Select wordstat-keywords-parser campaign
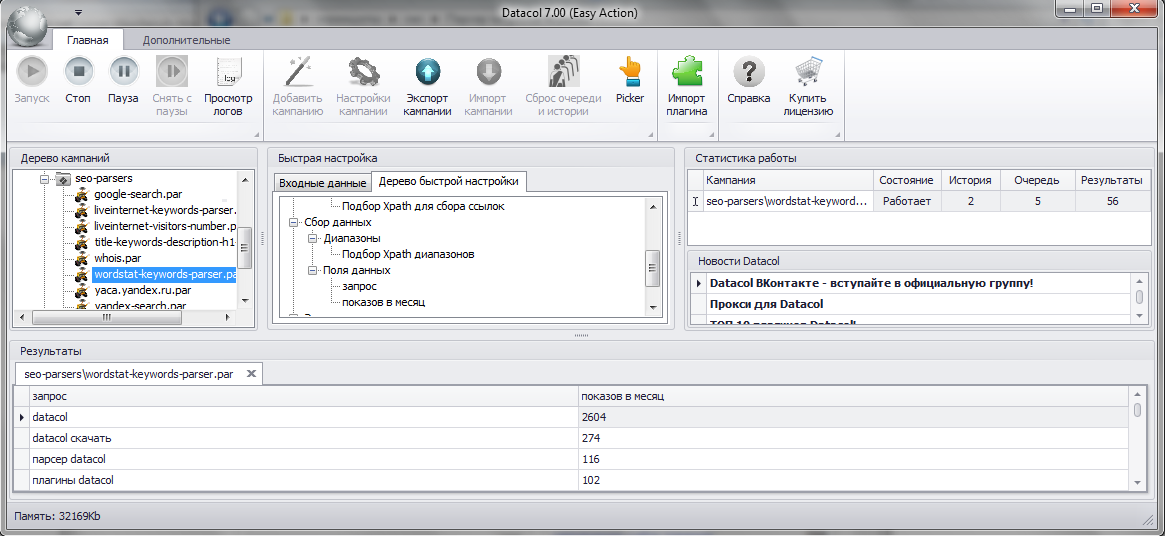Screen dimensions: 1165x536 [165, 275]
